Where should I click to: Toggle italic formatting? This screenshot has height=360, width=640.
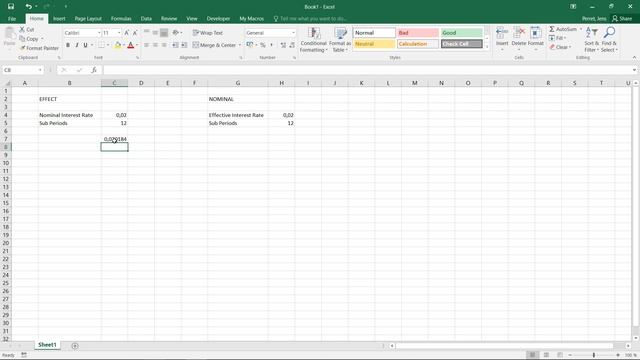coord(77,45)
